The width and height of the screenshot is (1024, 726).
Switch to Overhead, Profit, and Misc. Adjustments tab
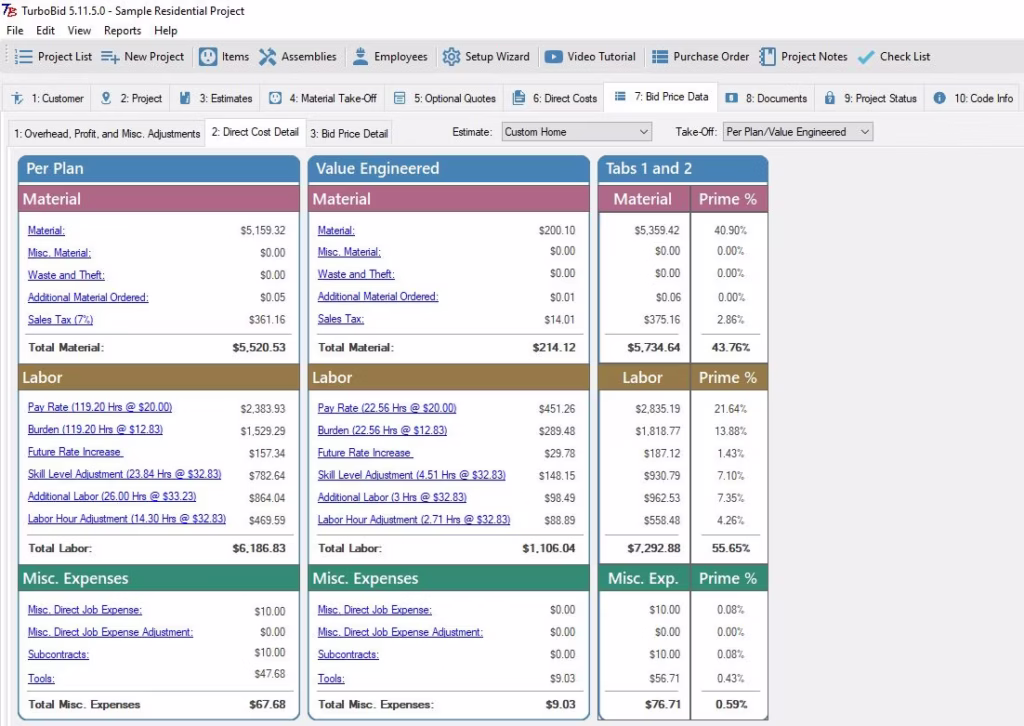(x=107, y=133)
